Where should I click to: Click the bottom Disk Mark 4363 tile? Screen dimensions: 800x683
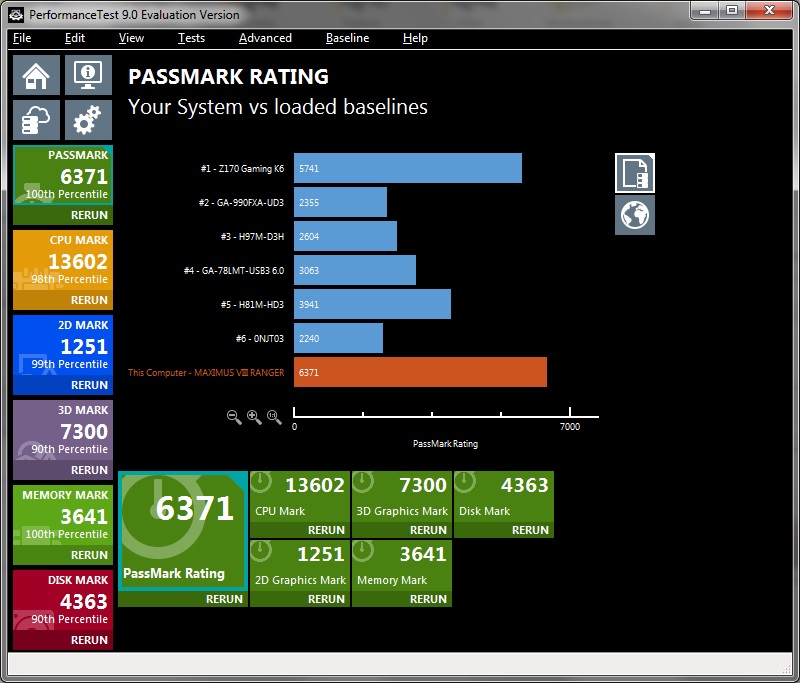click(504, 496)
